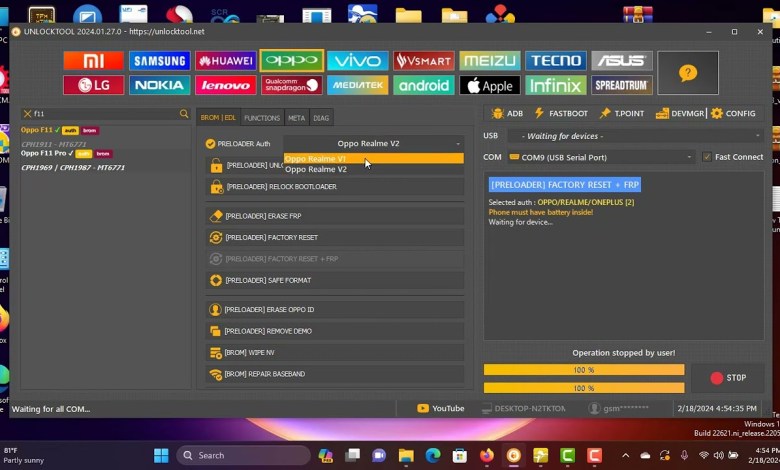This screenshot has width=780, height=470.
Task: Select the Meizu brand logo
Action: coord(490,61)
